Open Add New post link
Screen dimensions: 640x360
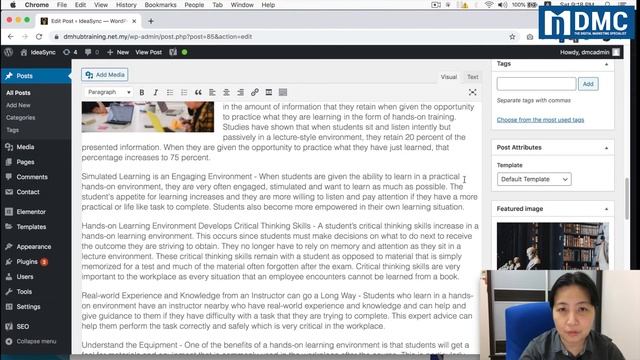click(x=18, y=105)
